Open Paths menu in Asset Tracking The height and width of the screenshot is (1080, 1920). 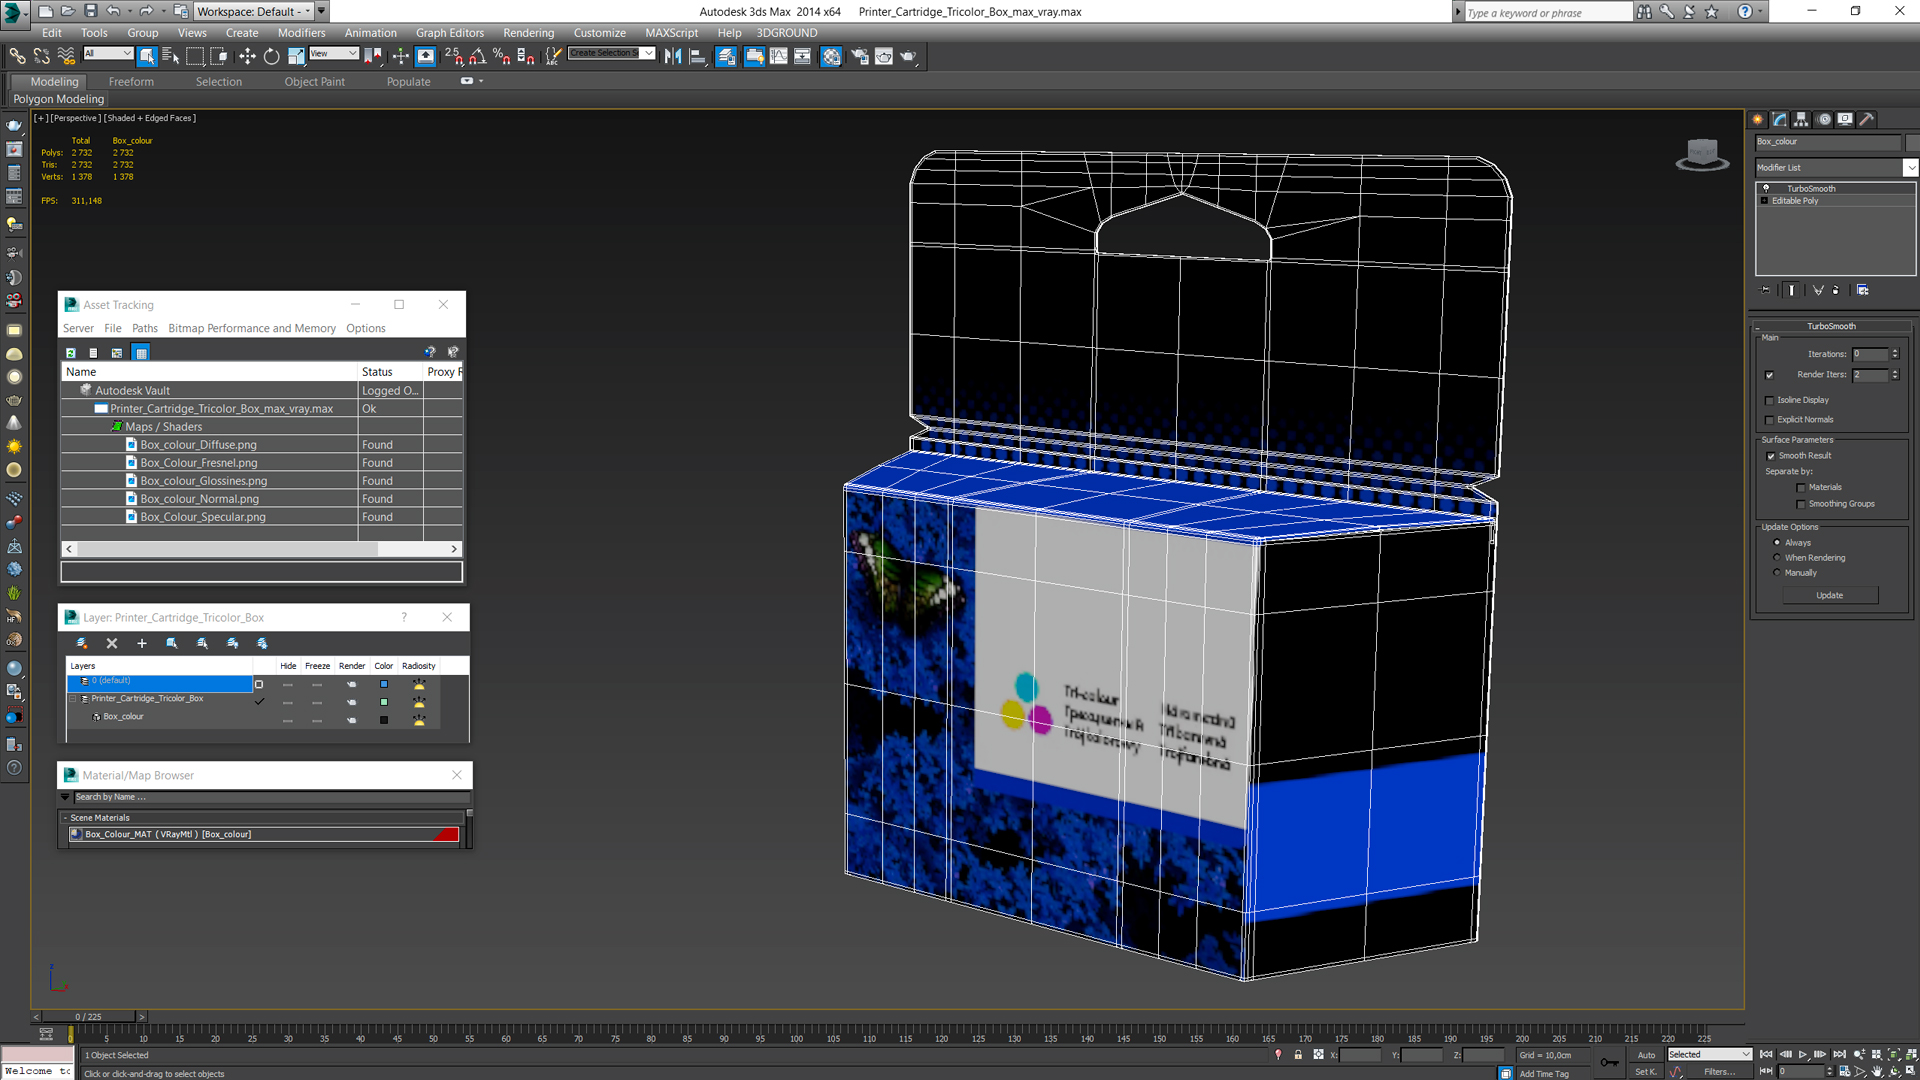coord(145,328)
